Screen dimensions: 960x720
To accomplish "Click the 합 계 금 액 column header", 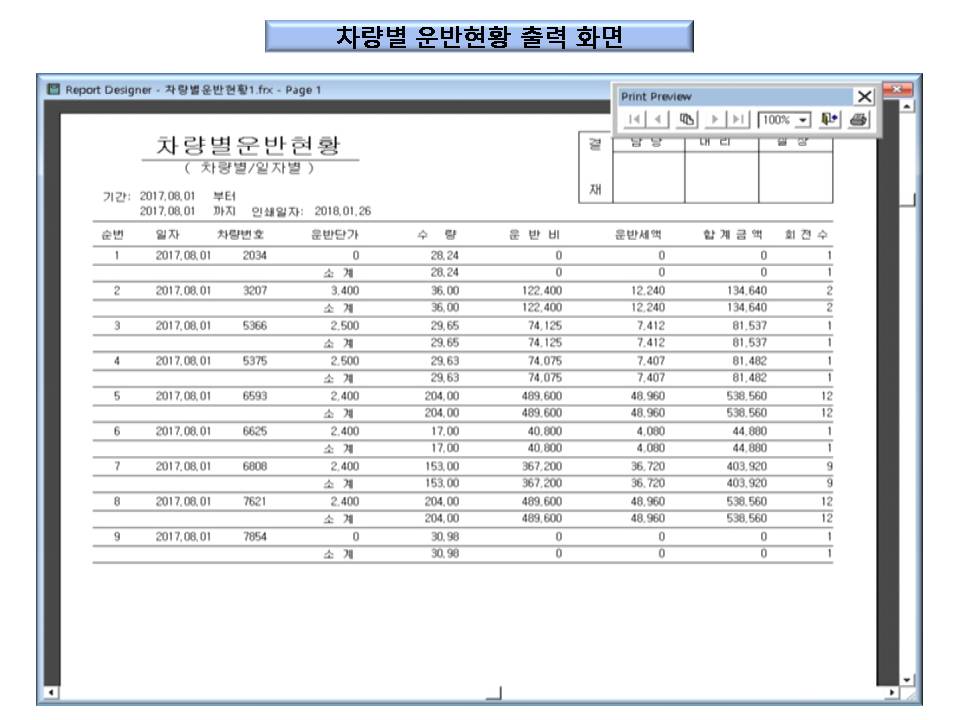I will point(733,234).
